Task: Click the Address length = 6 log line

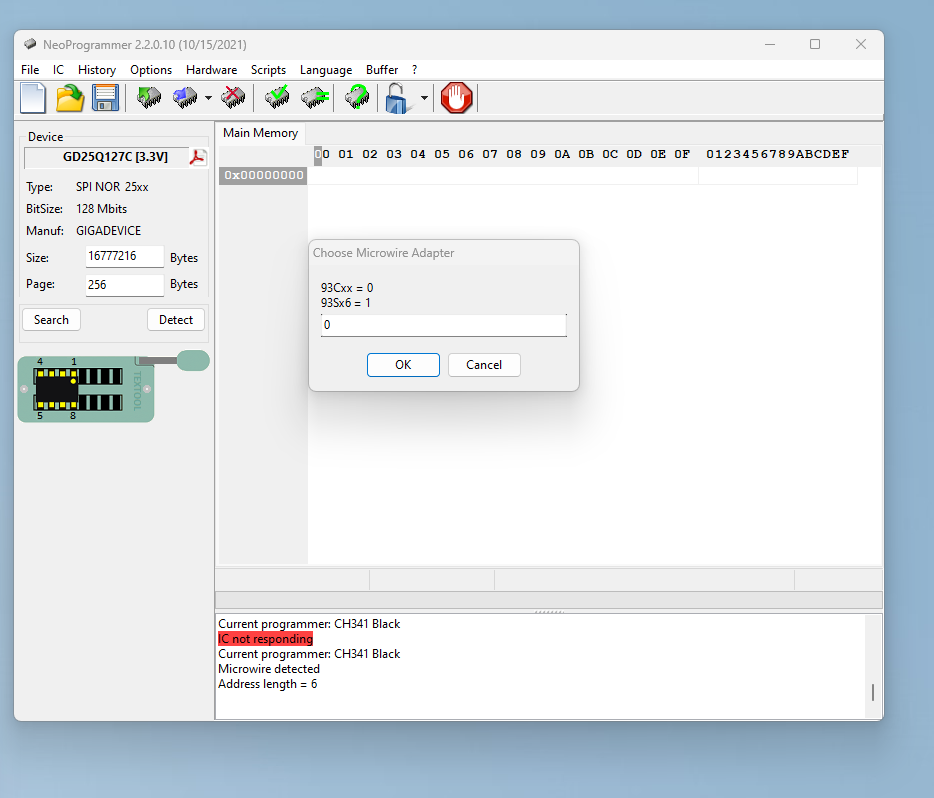Action: [267, 684]
